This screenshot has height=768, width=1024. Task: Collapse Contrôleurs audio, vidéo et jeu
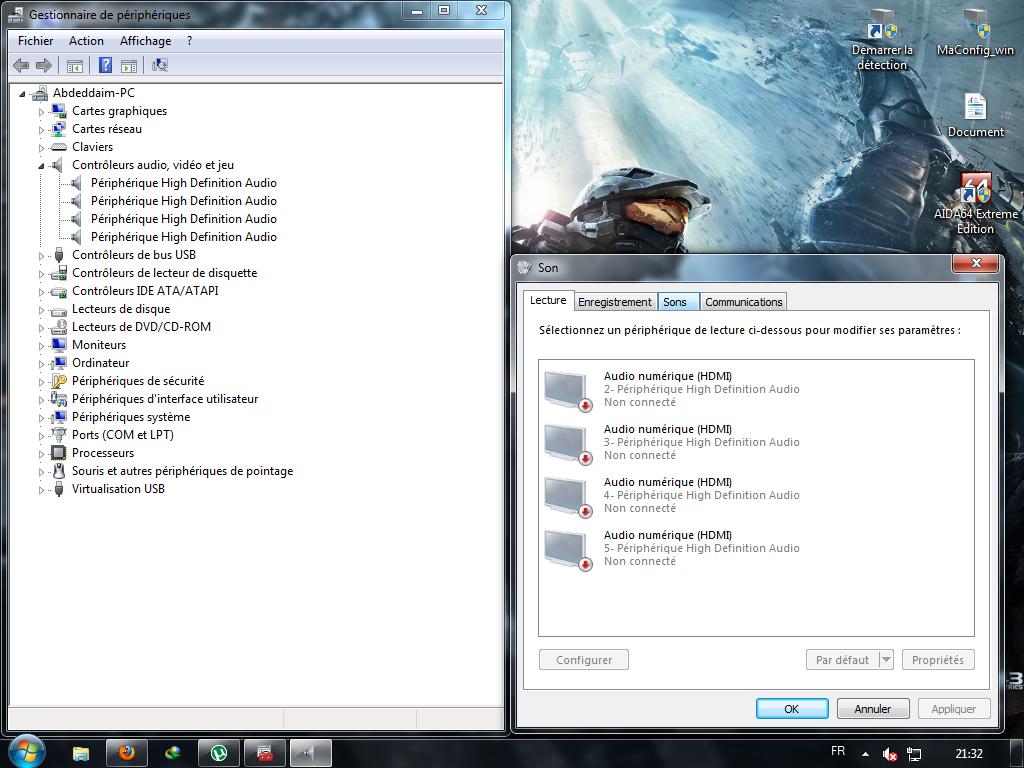click(x=41, y=166)
